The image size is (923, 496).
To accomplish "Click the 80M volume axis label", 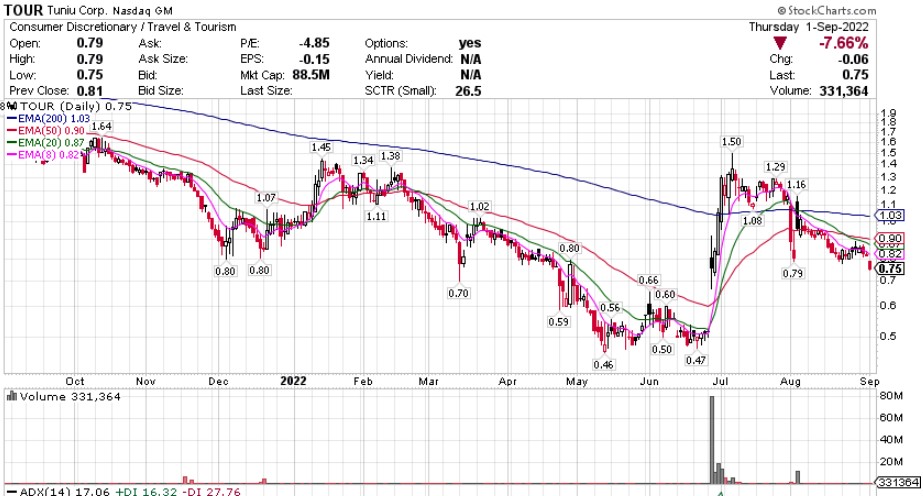I will pos(891,396).
